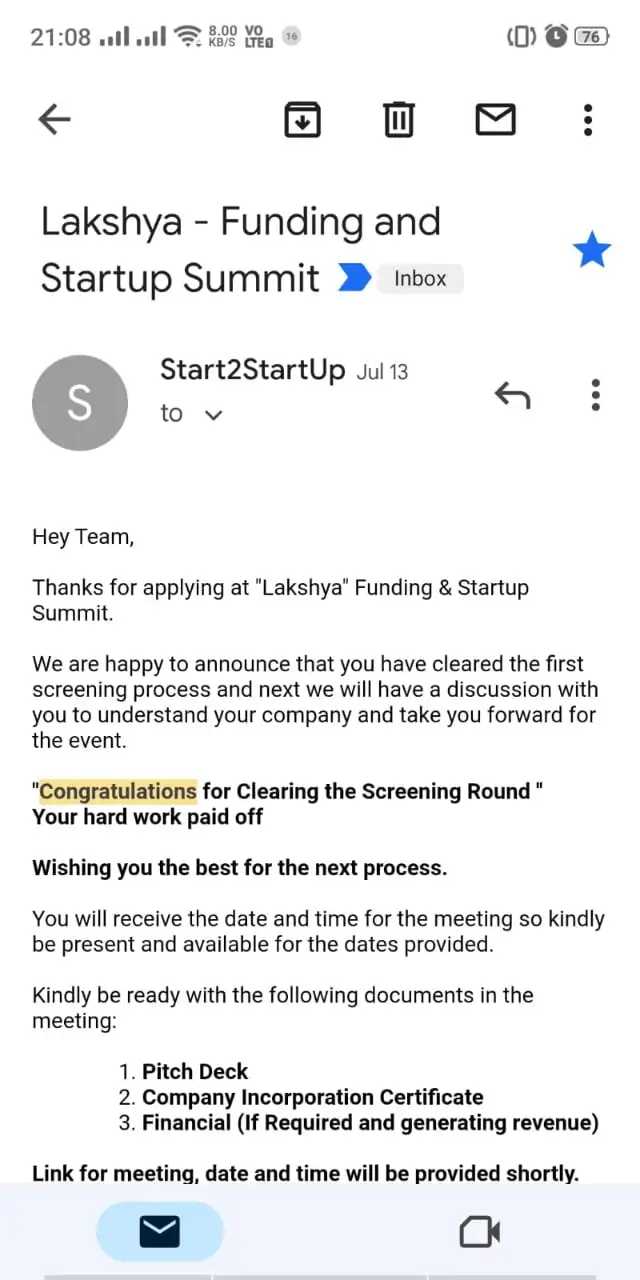This screenshot has width=640, height=1280.
Task: Tap the Start2StartUp sender name
Action: [x=252, y=371]
